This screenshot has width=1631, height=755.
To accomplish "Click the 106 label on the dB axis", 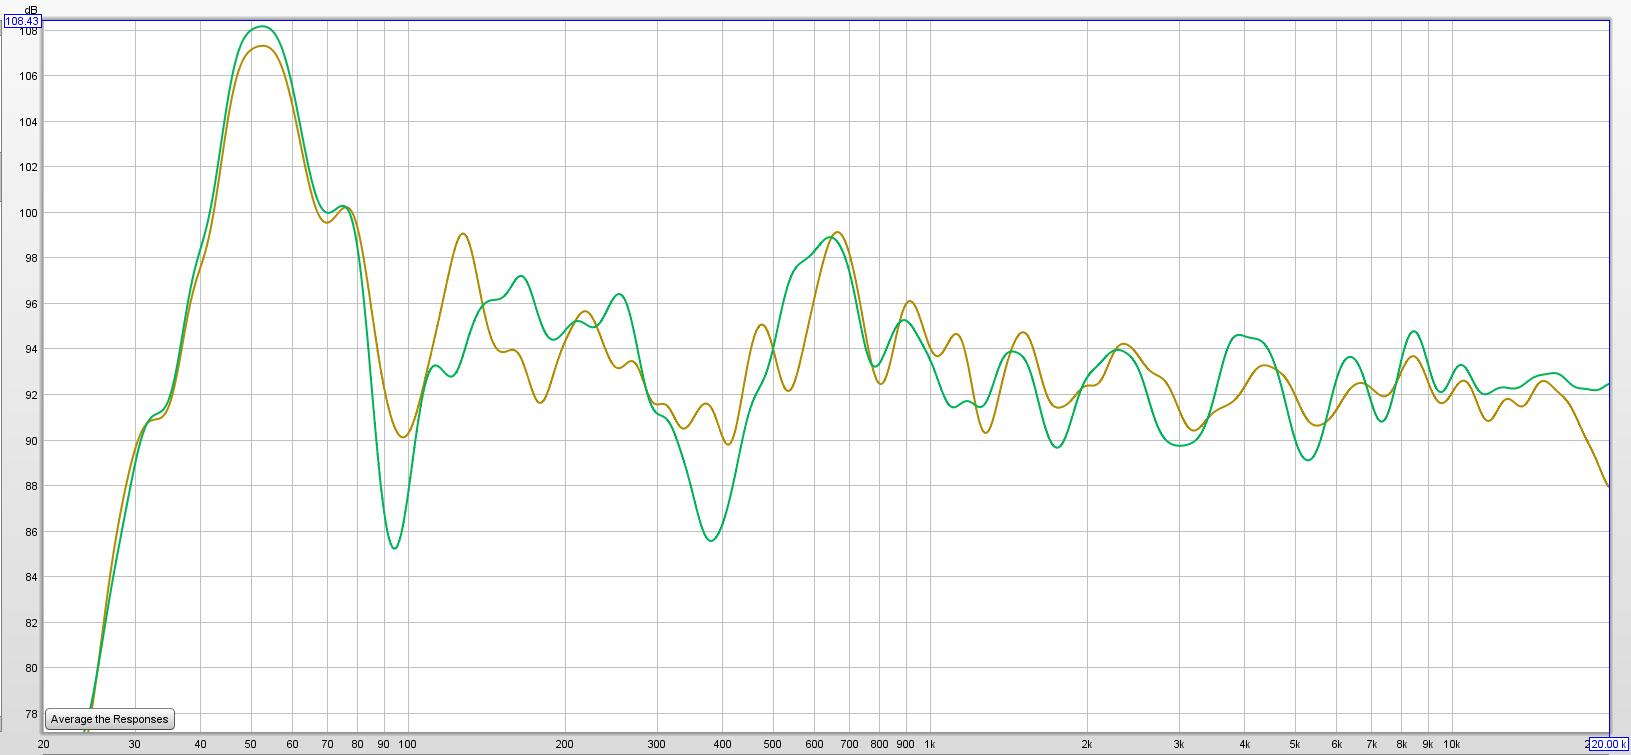I will coord(29,76).
